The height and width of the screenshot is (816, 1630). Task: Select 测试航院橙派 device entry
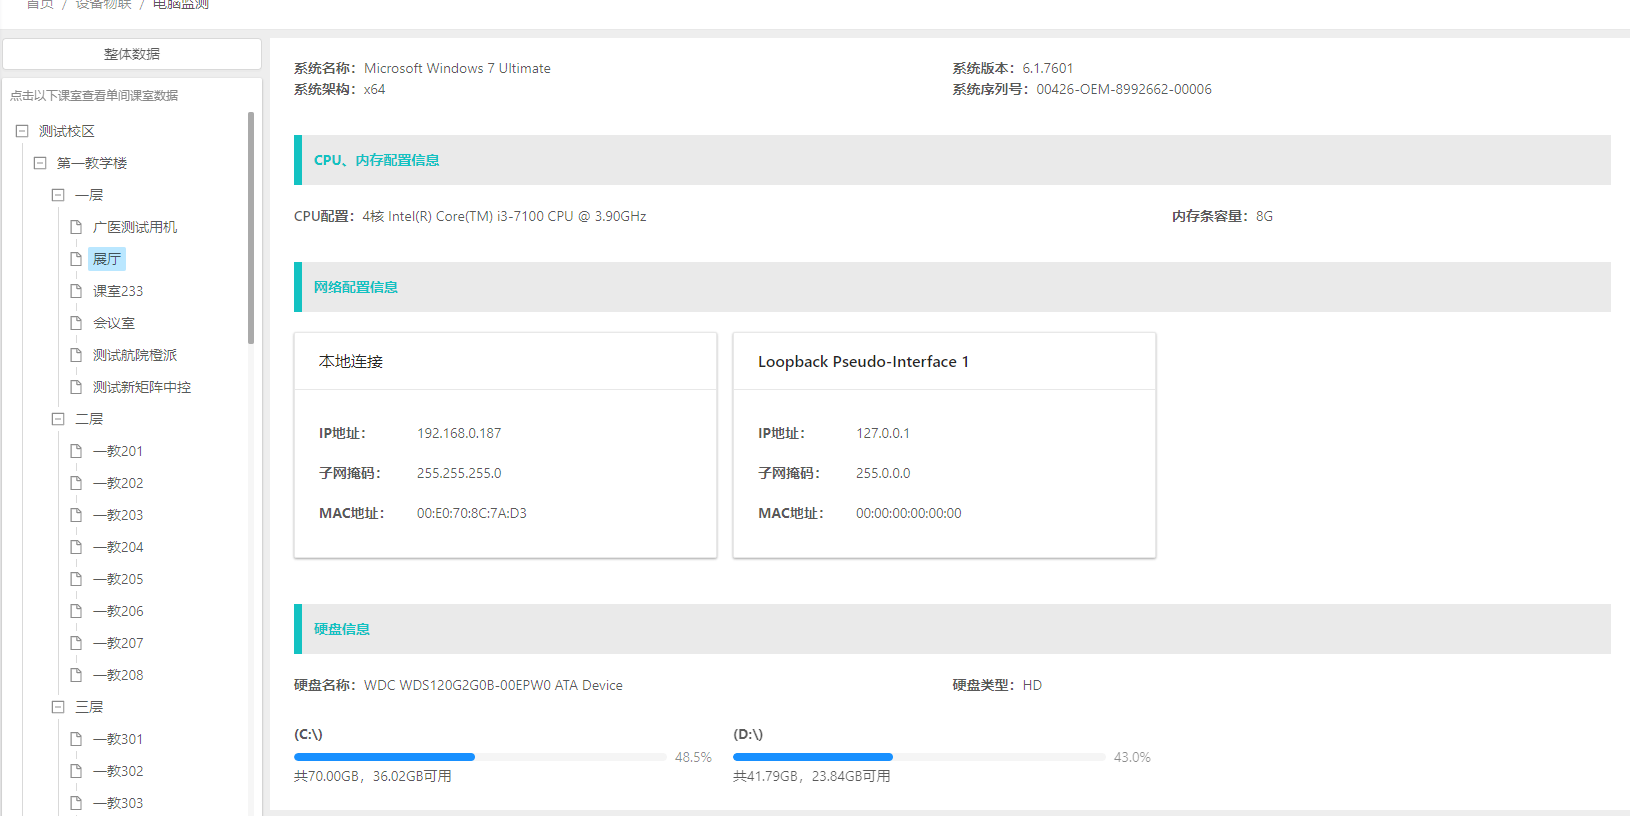(x=135, y=355)
